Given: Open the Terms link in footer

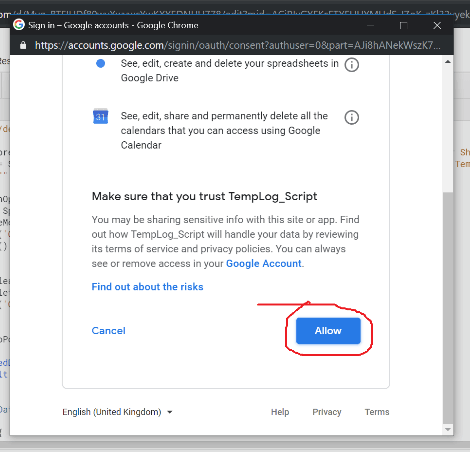Looking at the screenshot, I should point(377,412).
